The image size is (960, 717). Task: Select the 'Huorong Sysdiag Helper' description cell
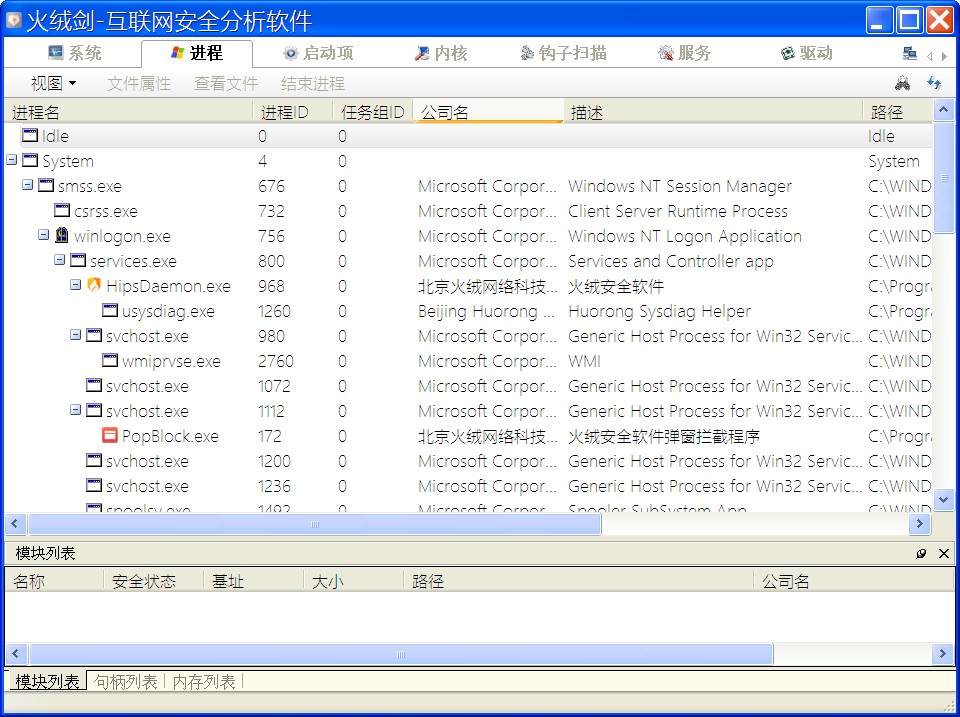click(659, 311)
